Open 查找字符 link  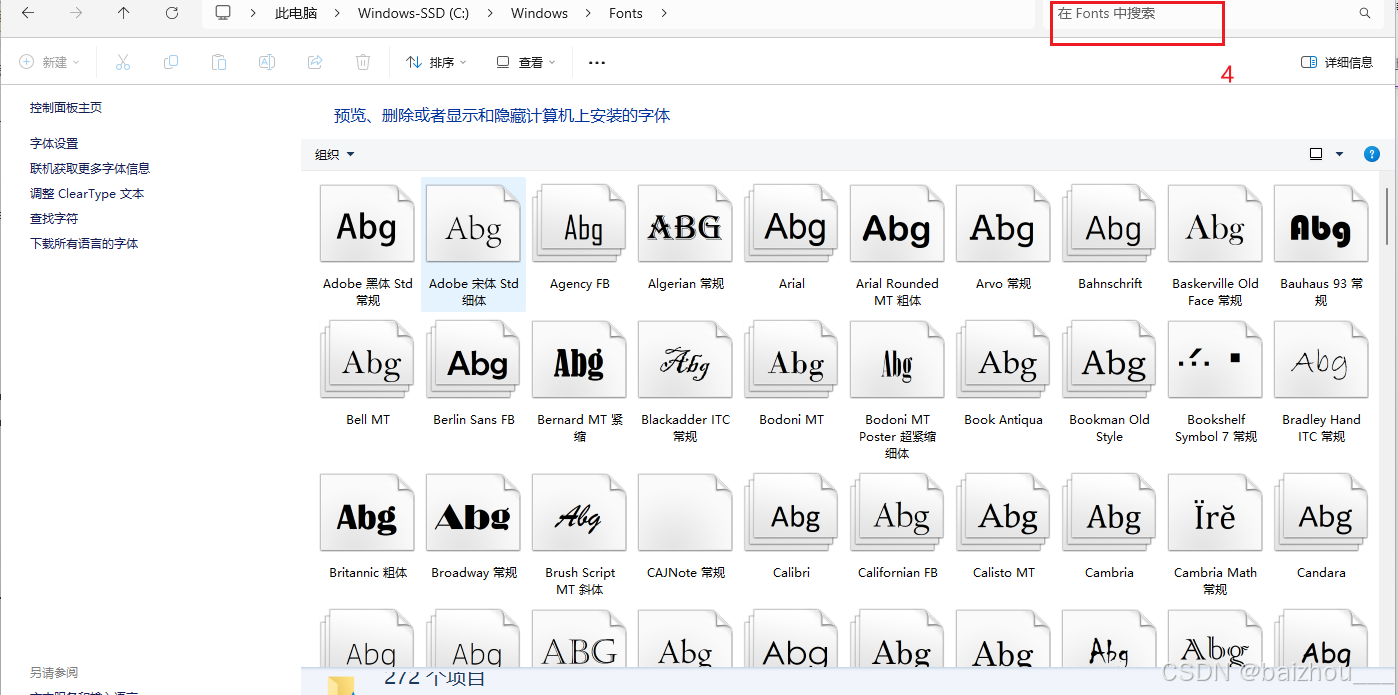tap(54, 218)
